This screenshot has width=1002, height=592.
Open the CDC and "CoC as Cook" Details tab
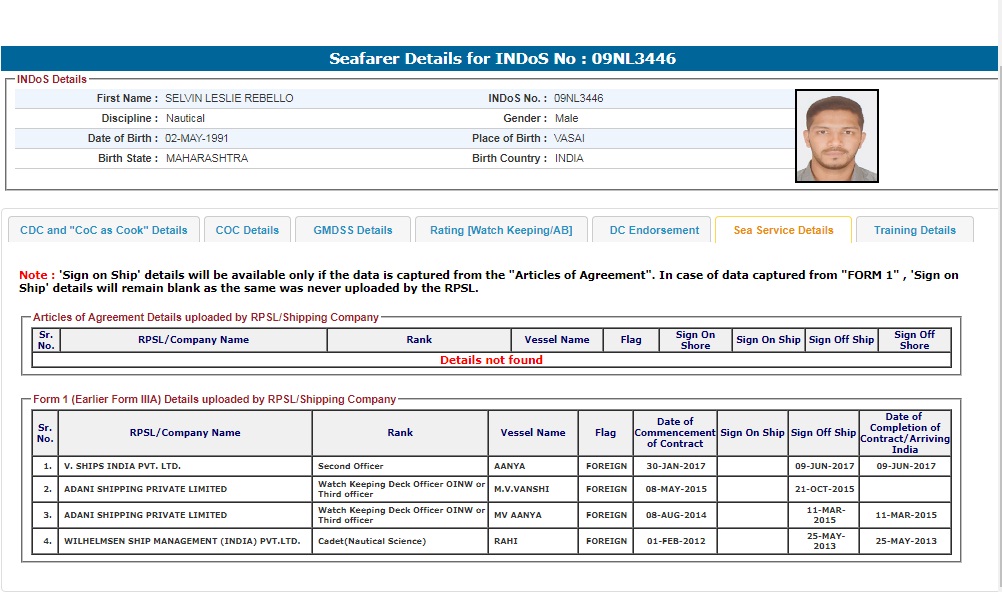coord(104,230)
